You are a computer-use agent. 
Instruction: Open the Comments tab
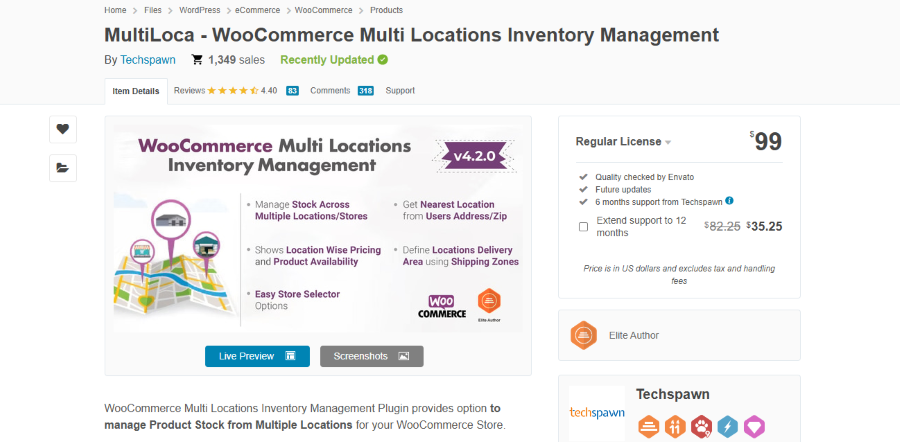point(330,91)
